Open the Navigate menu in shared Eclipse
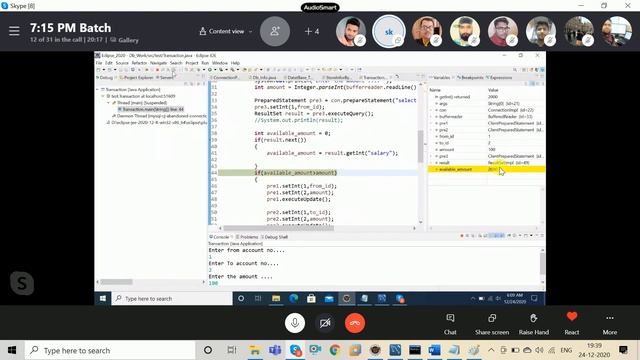The height and width of the screenshot is (360, 640). 158,63
